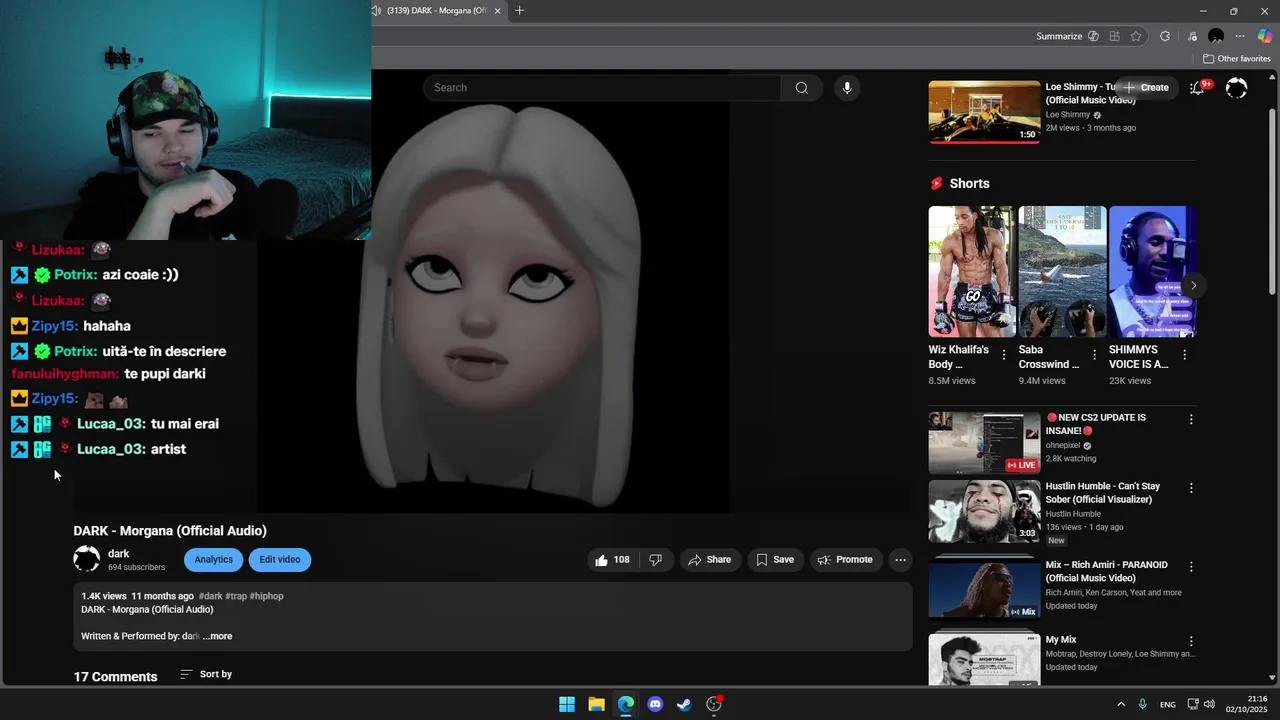Open the Edge media control icon

(x=1192, y=36)
